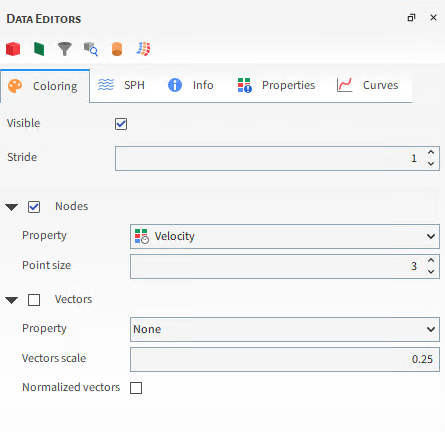Screen dimensions: 445x432
Task: Open the Info tab
Action: pyautogui.click(x=191, y=85)
